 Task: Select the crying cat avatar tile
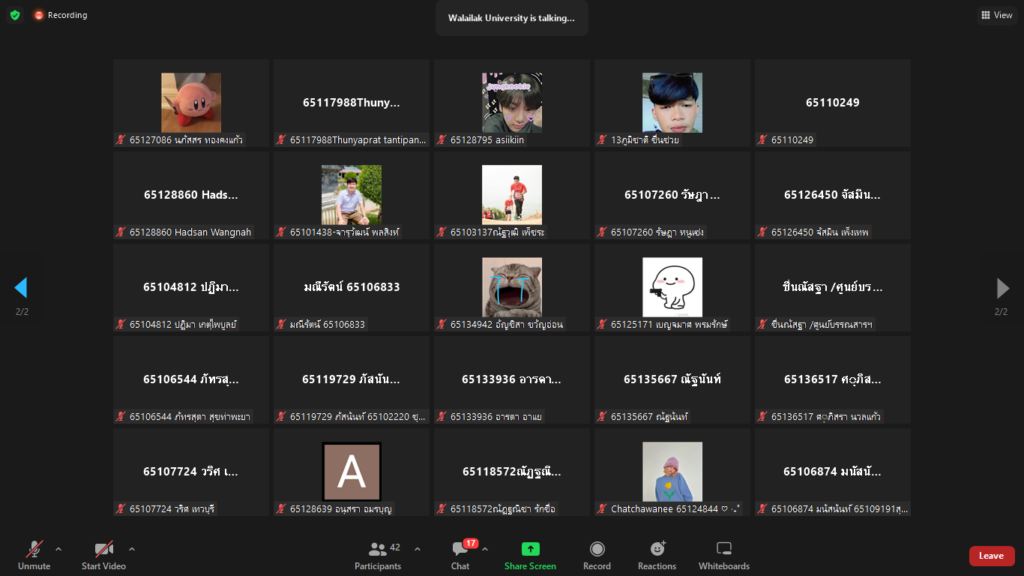(x=512, y=288)
